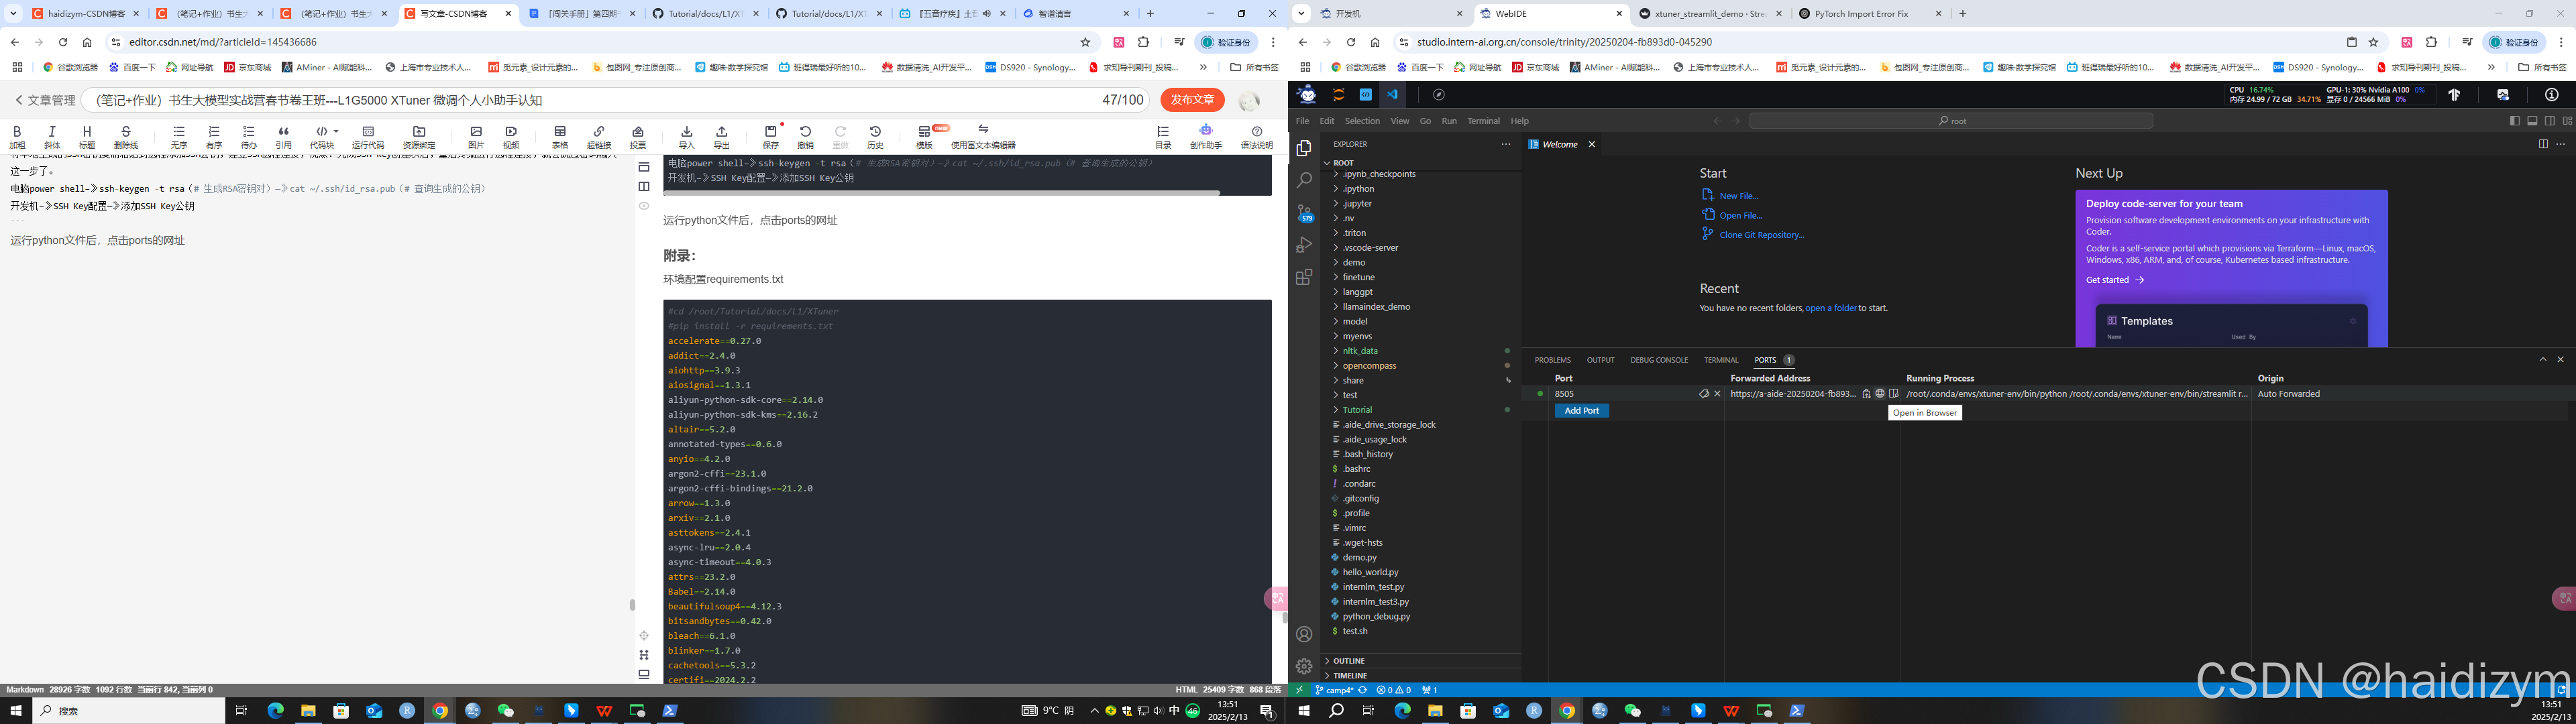This screenshot has height=724, width=2576.
Task: Show the article 目录 table of contents
Action: point(1163,137)
